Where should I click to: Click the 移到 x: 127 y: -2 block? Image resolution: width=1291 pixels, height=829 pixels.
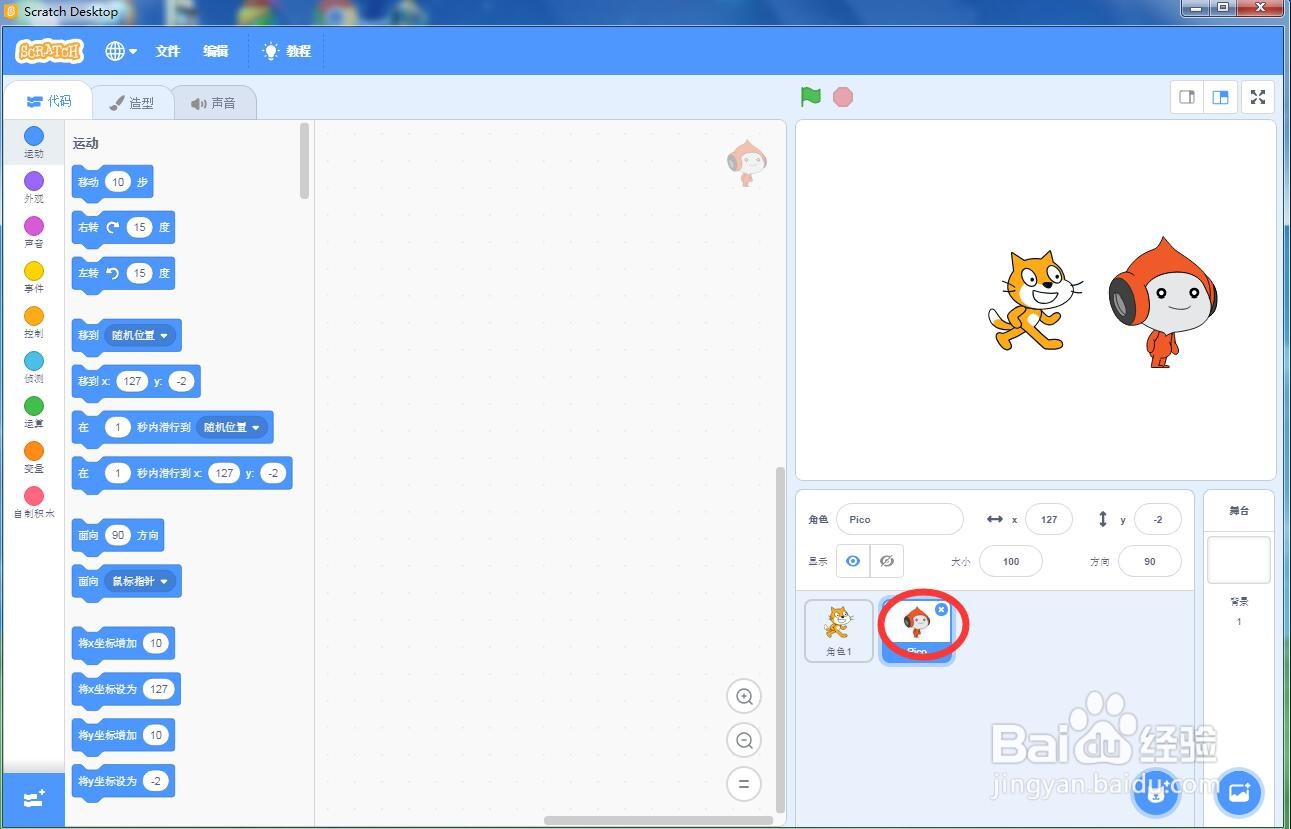pos(136,382)
